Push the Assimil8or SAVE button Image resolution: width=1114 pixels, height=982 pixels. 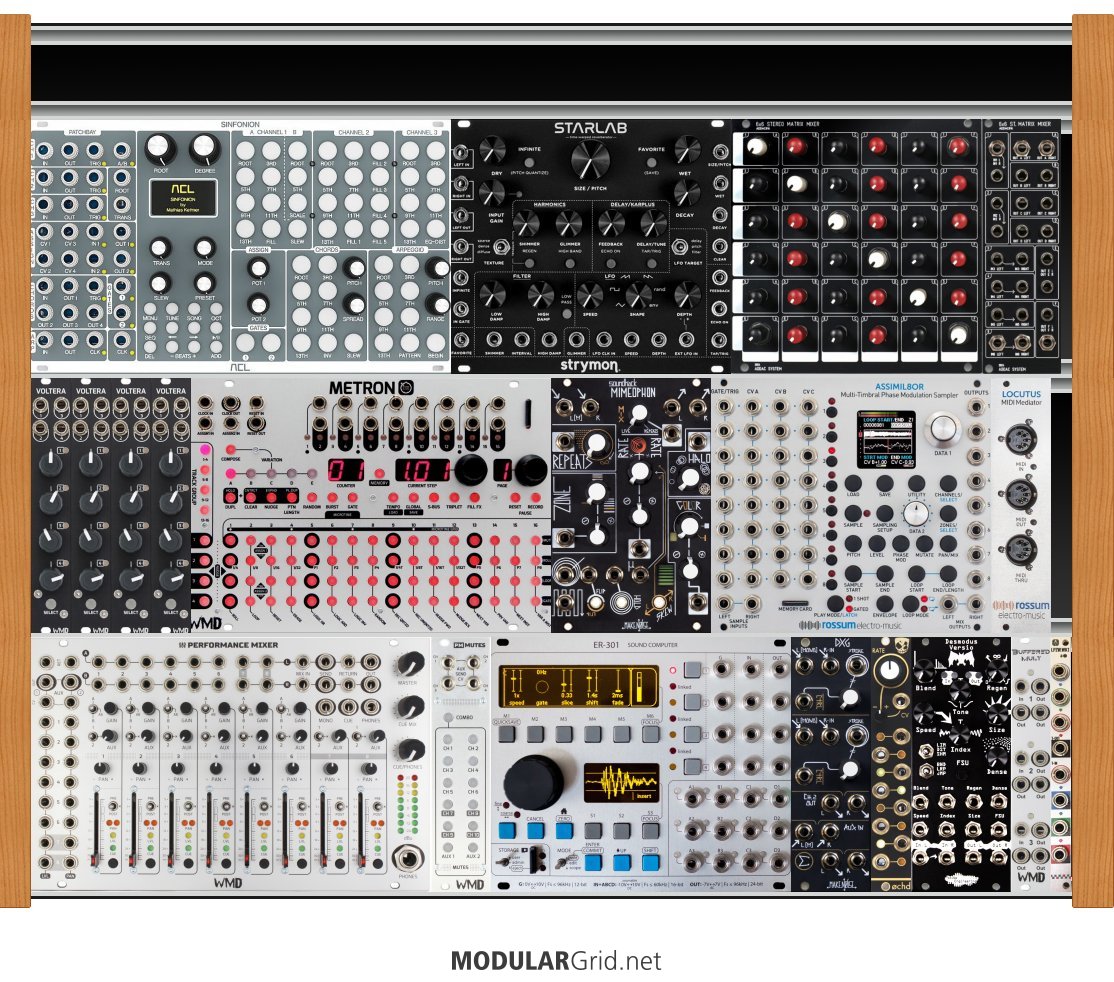click(x=885, y=483)
